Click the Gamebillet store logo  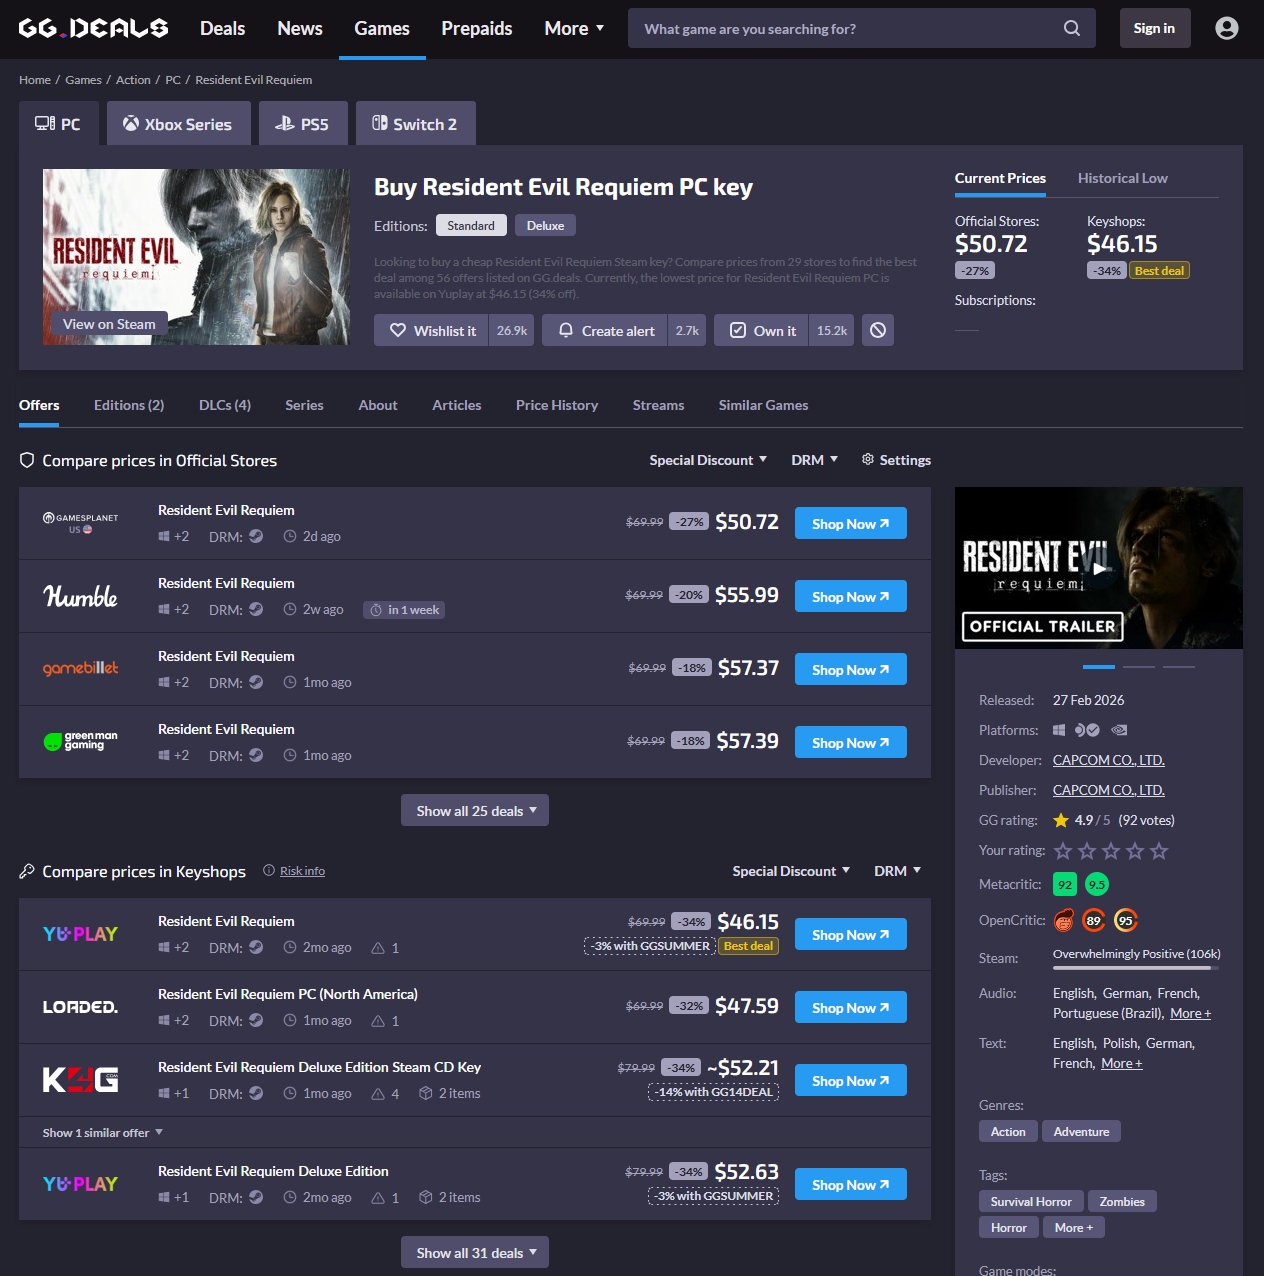pyautogui.click(x=80, y=668)
